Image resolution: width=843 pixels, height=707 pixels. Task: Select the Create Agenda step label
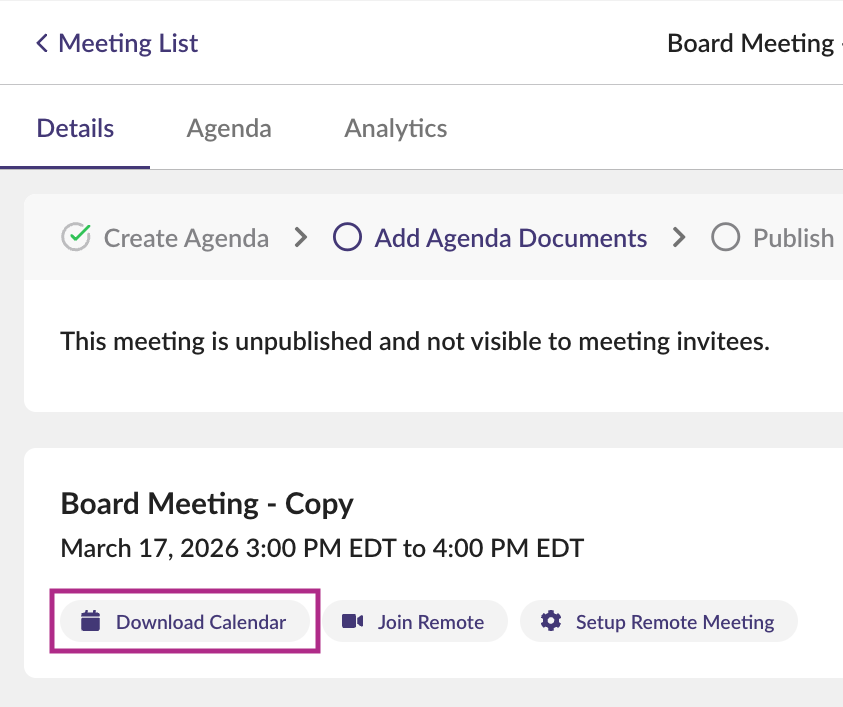tap(186, 238)
